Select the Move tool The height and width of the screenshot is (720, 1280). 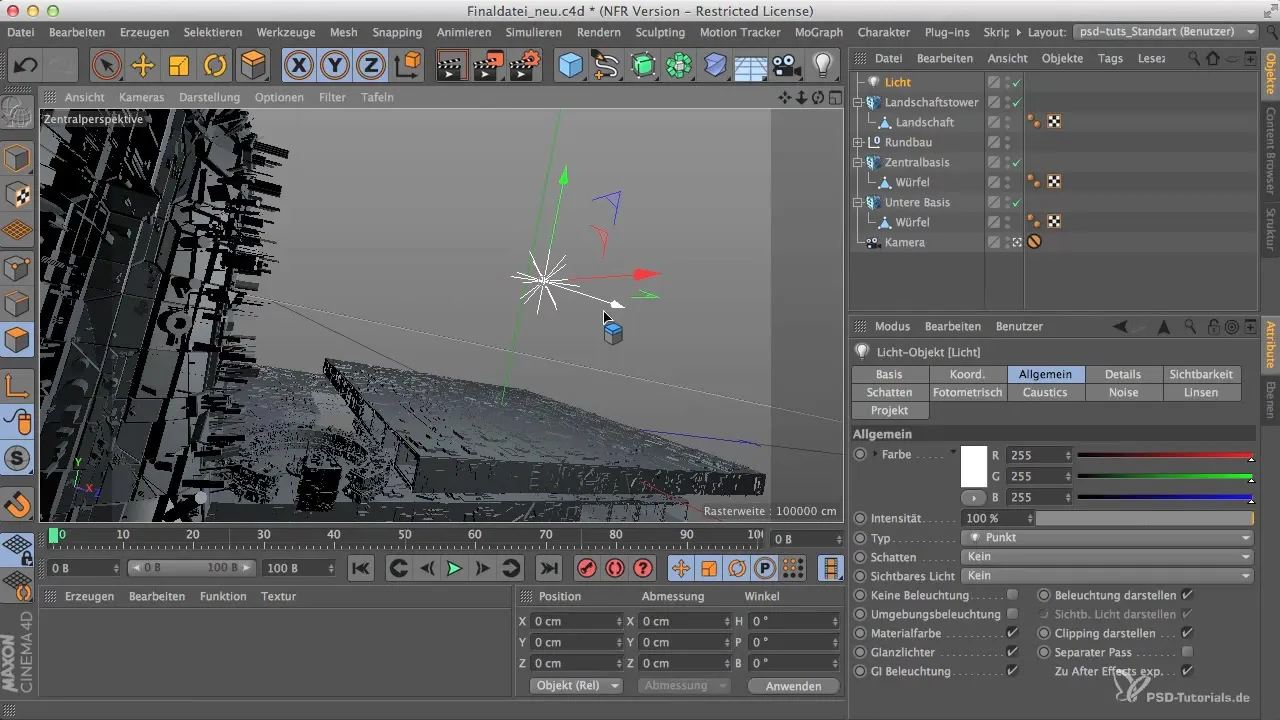143,66
